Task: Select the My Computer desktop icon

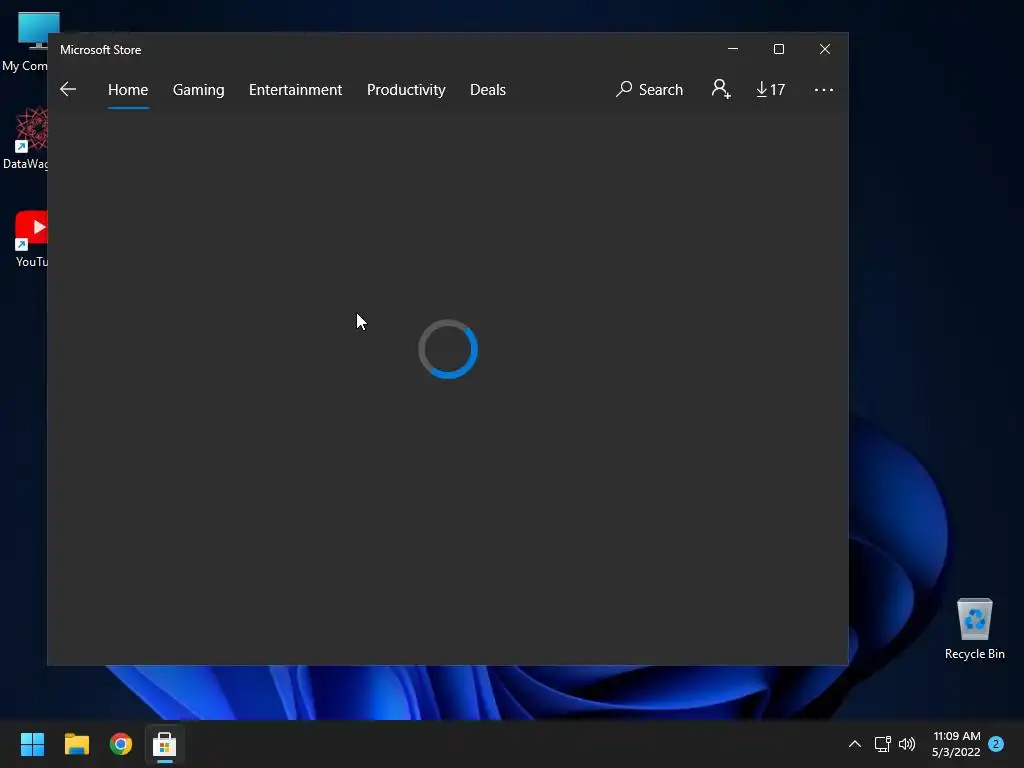Action: [x=25, y=42]
